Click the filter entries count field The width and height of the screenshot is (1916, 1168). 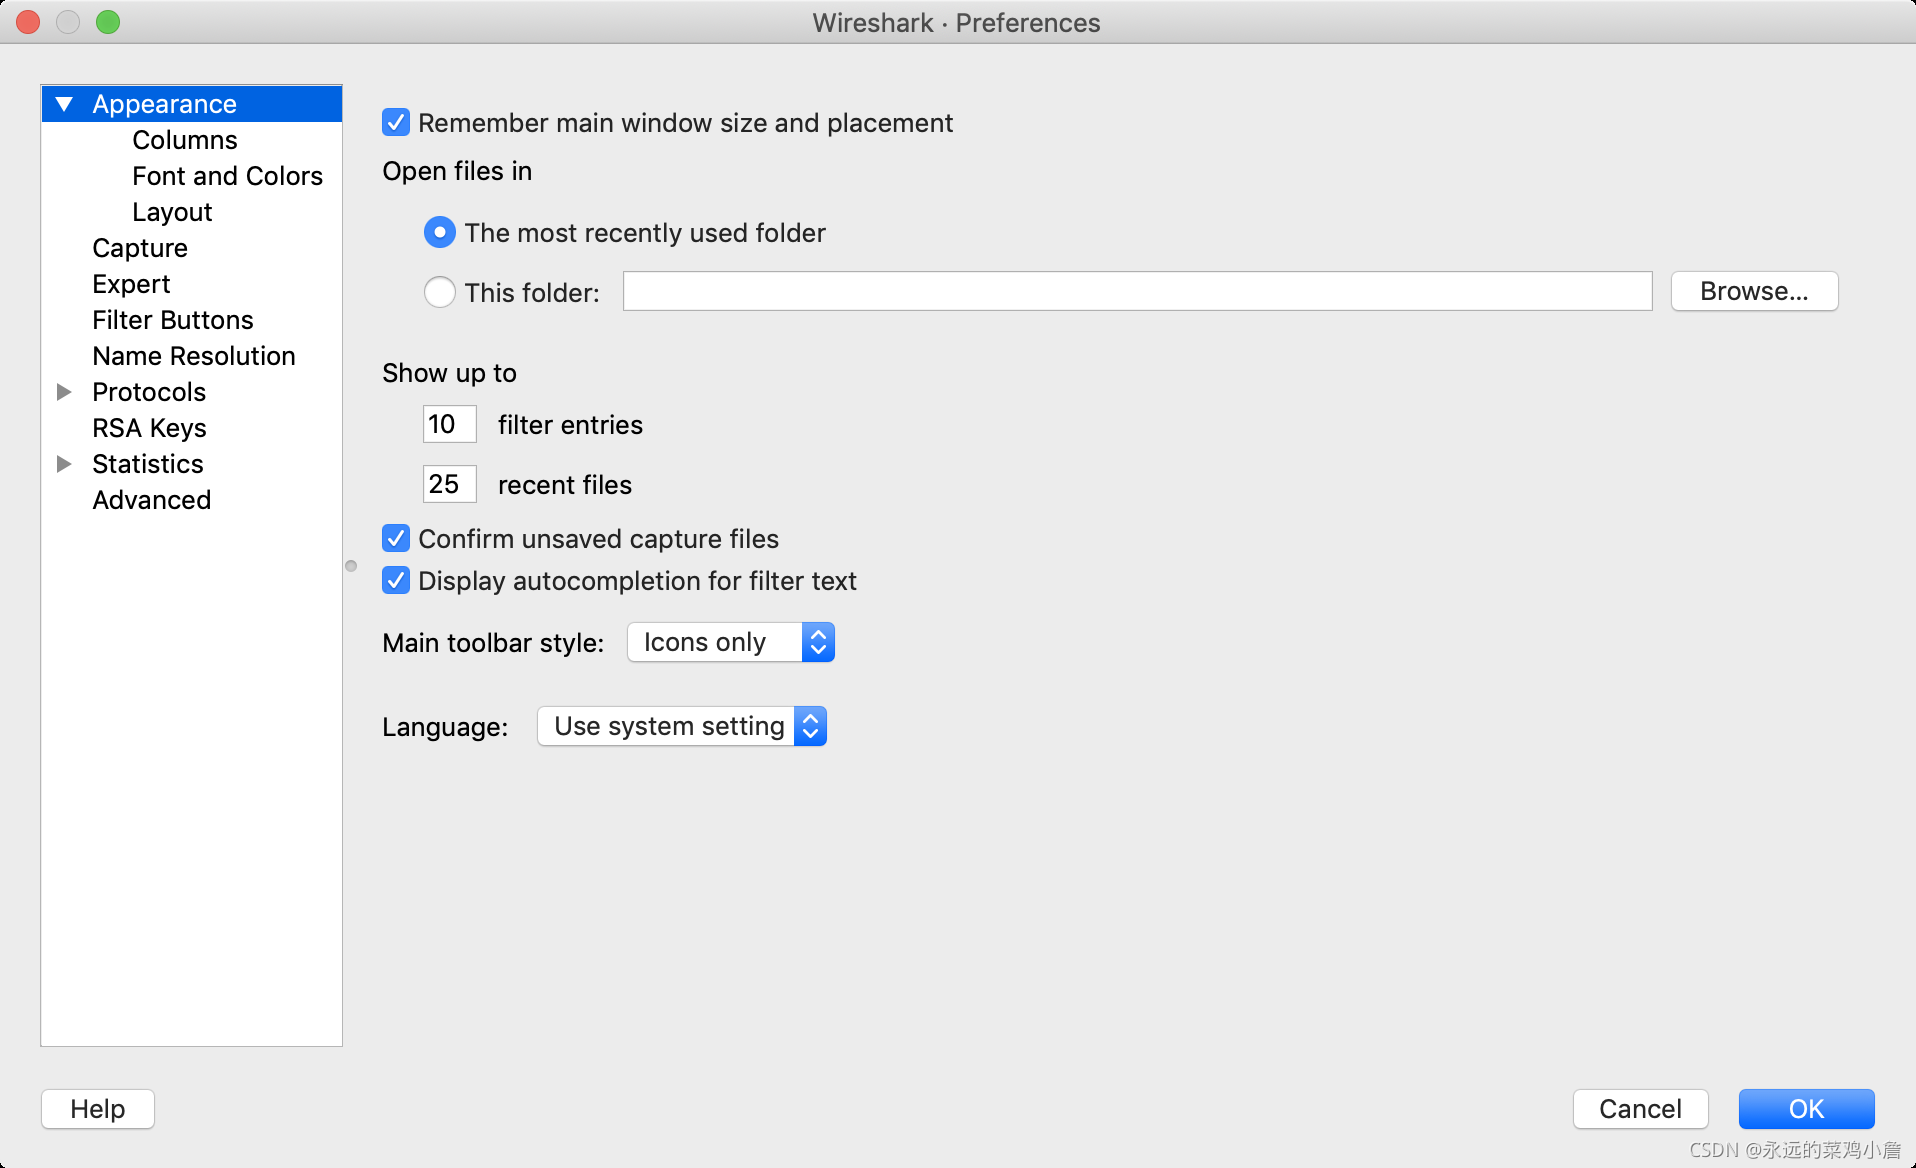click(x=449, y=424)
